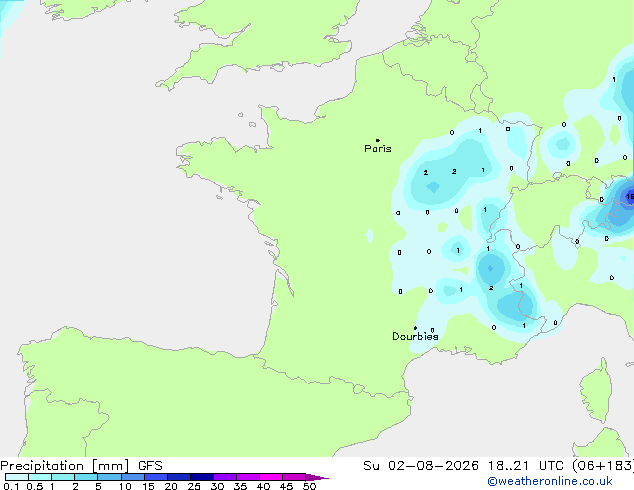This screenshot has height=490, width=634.
Task: Pick the 40–45 mm magenta swatch
Action: click(x=271, y=477)
